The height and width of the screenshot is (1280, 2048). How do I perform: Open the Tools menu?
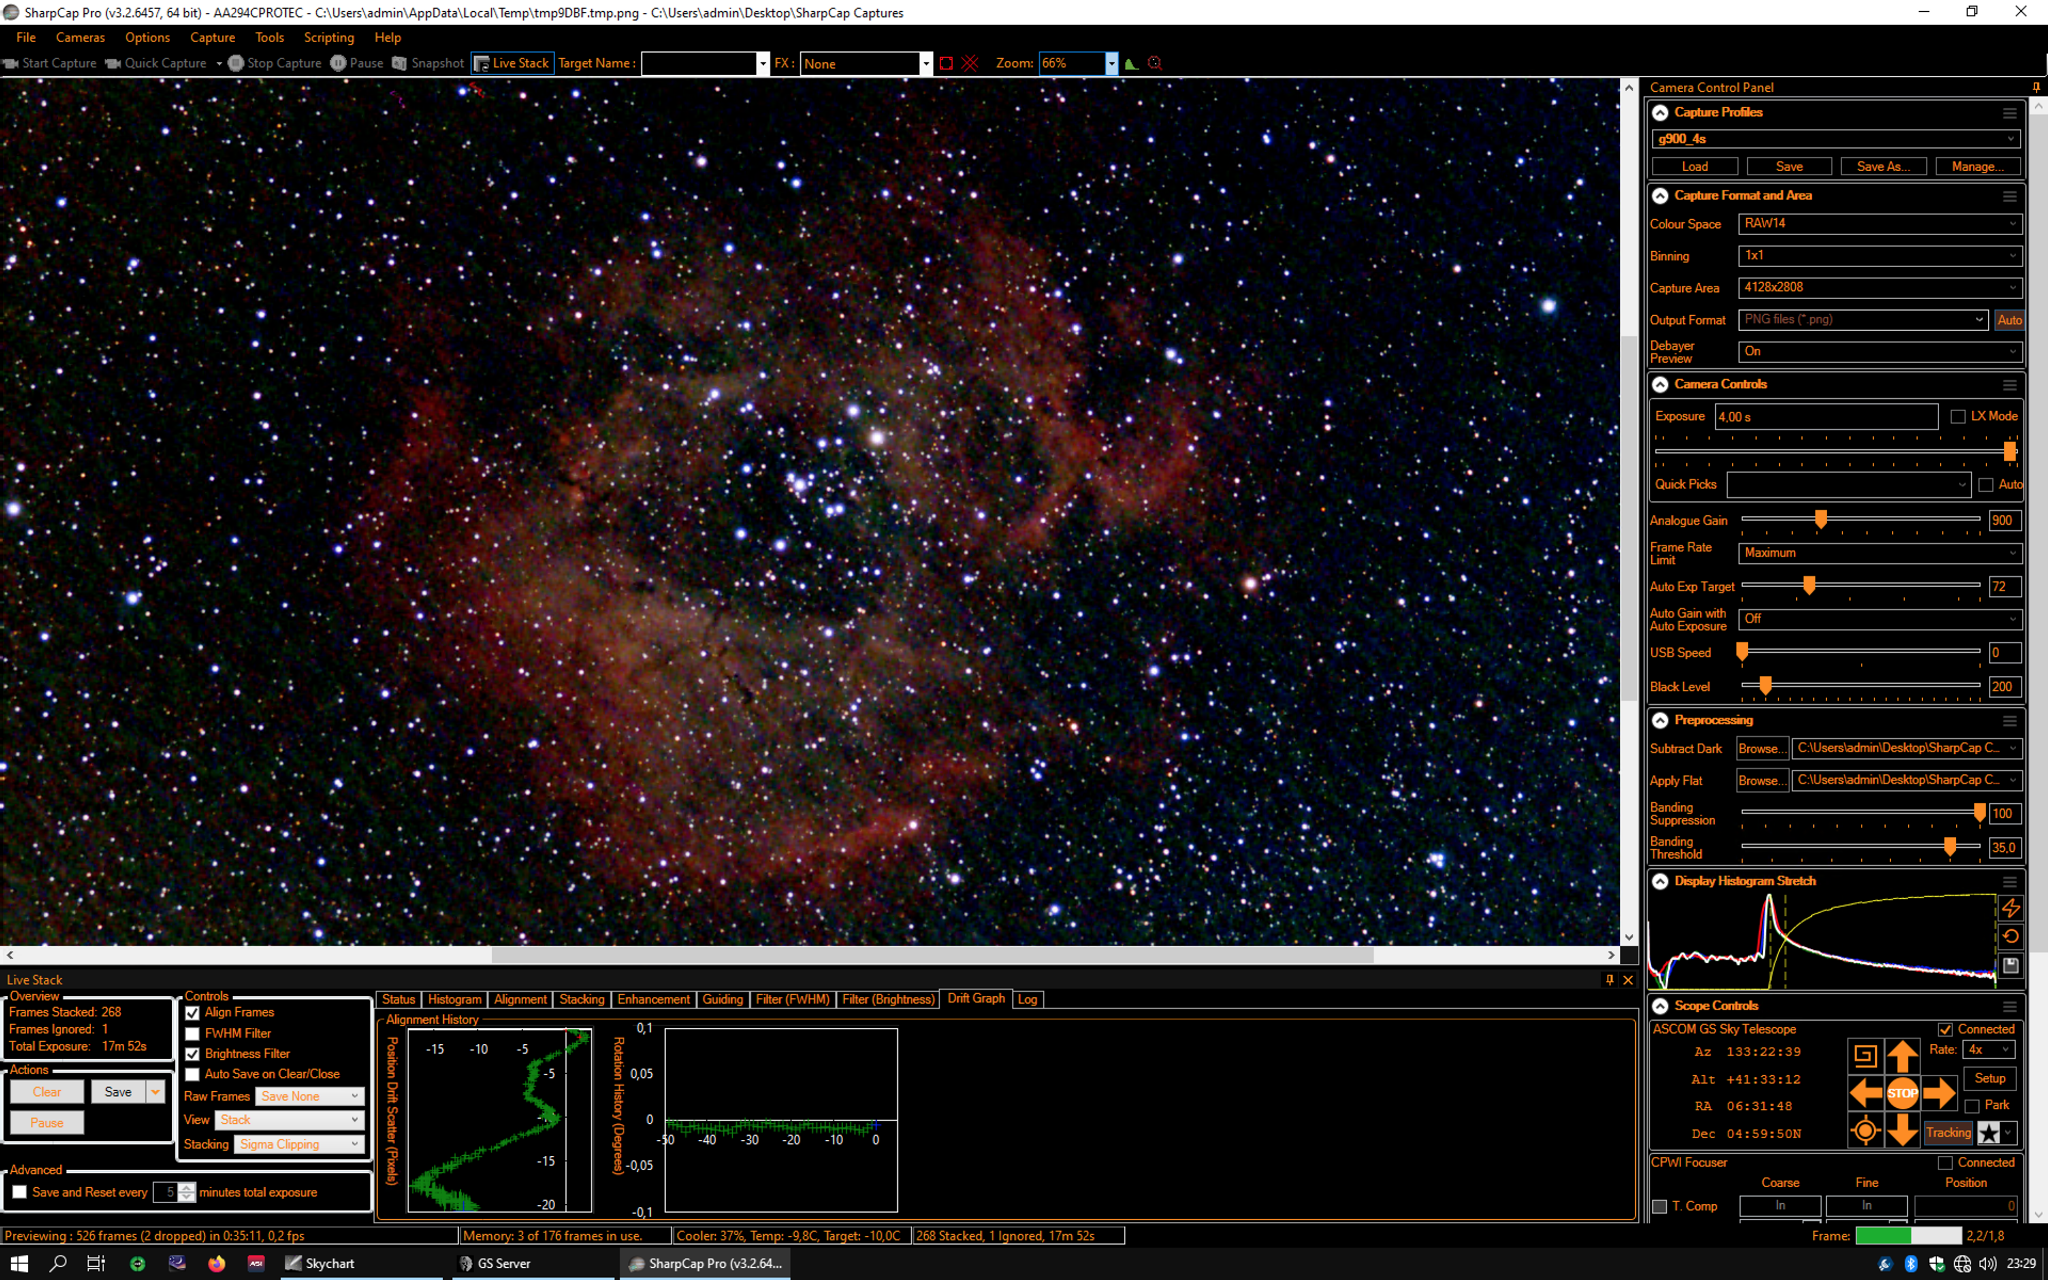click(x=269, y=37)
